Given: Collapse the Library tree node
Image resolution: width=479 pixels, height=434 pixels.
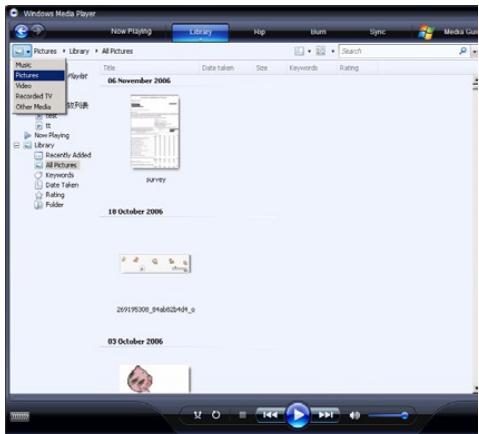Looking at the screenshot, I should click(x=17, y=145).
